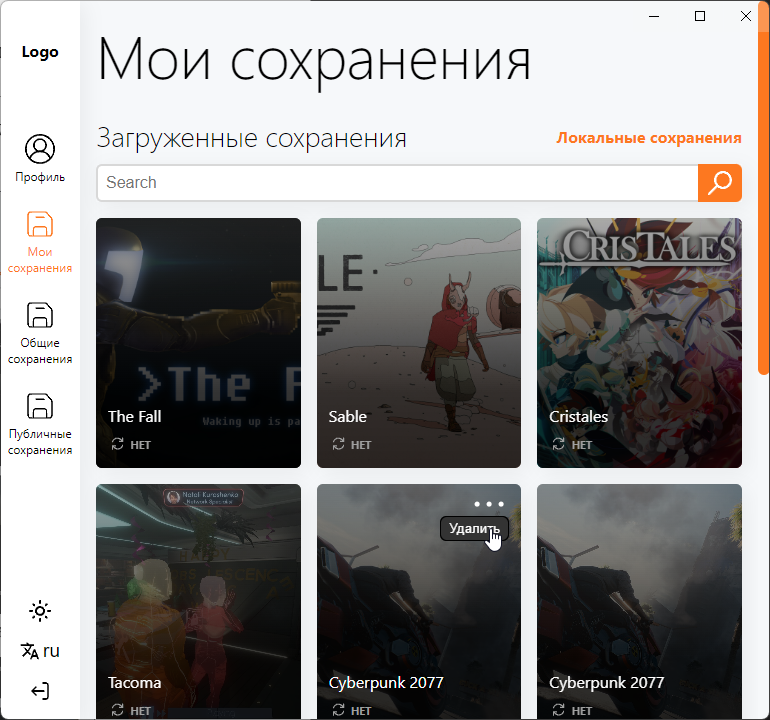Screen dimensions: 770x720
Task: Click The Fall title text
Action: 135,416
